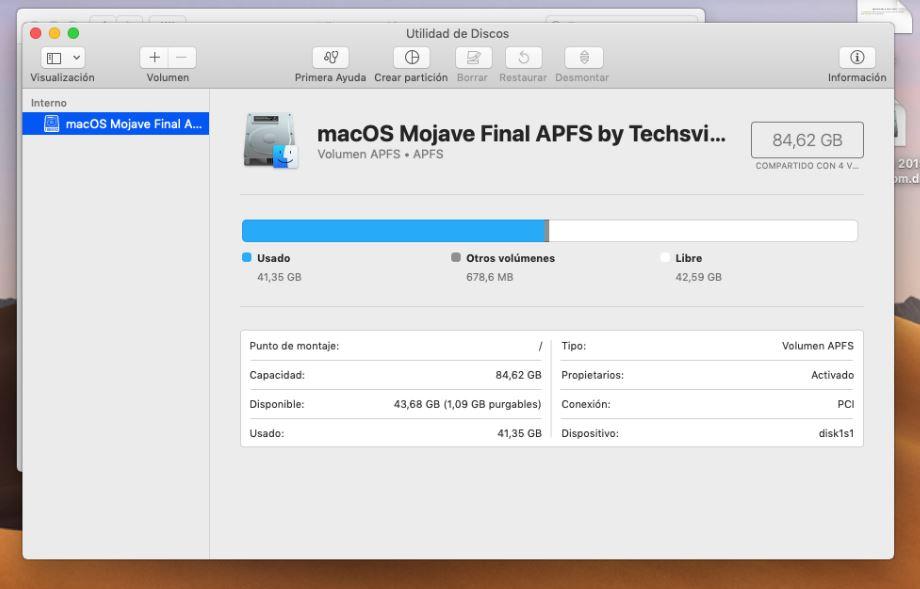
Task: Run Primera Ayuda on the disk
Action: tap(330, 57)
